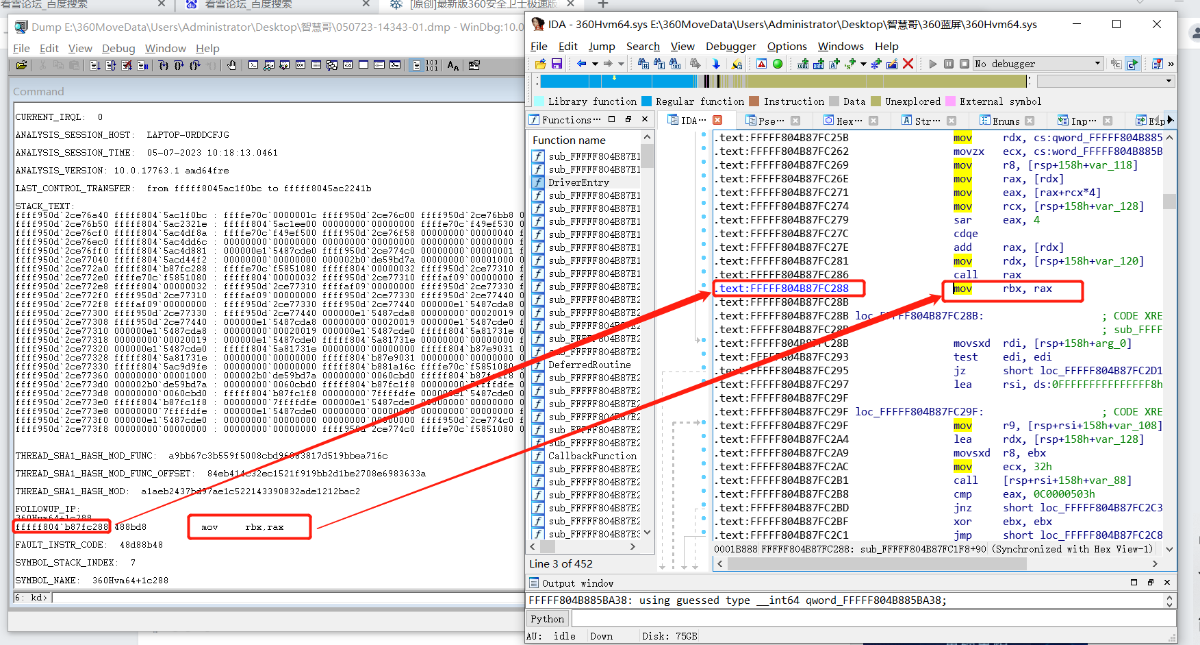Open the Call Stack icon in WinDbg toolbar

click(x=331, y=65)
